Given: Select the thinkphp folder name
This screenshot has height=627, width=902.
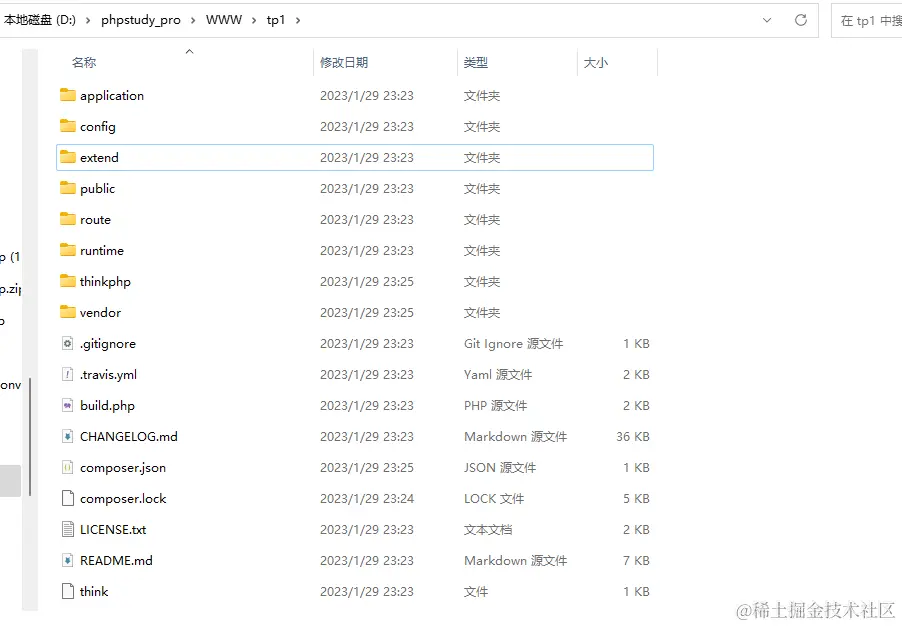Looking at the screenshot, I should coord(105,282).
